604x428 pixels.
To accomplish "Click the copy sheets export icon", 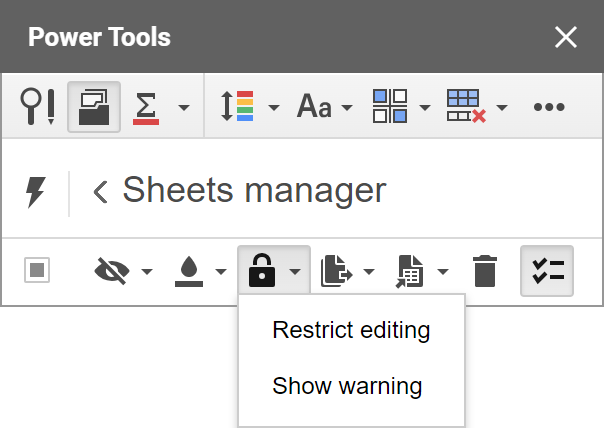I will 337,271.
